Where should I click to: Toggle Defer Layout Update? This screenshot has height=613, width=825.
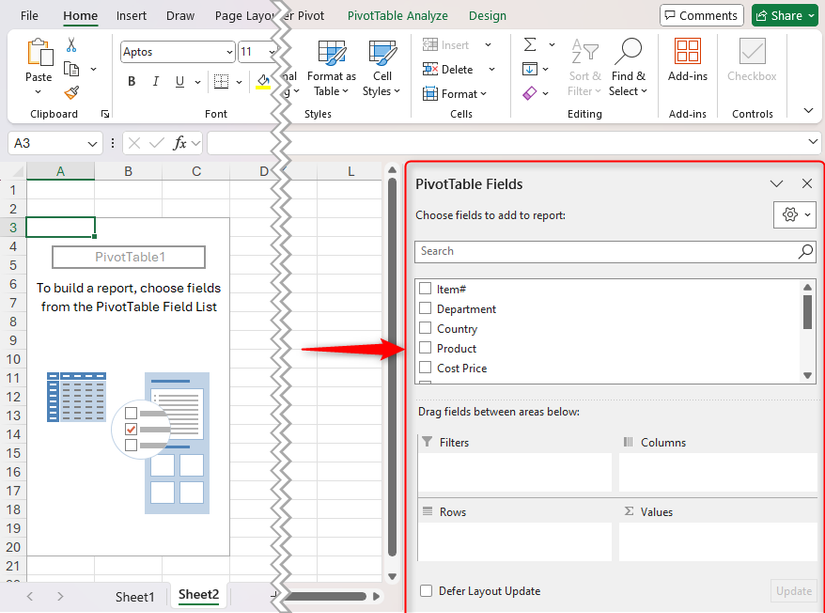(x=425, y=591)
